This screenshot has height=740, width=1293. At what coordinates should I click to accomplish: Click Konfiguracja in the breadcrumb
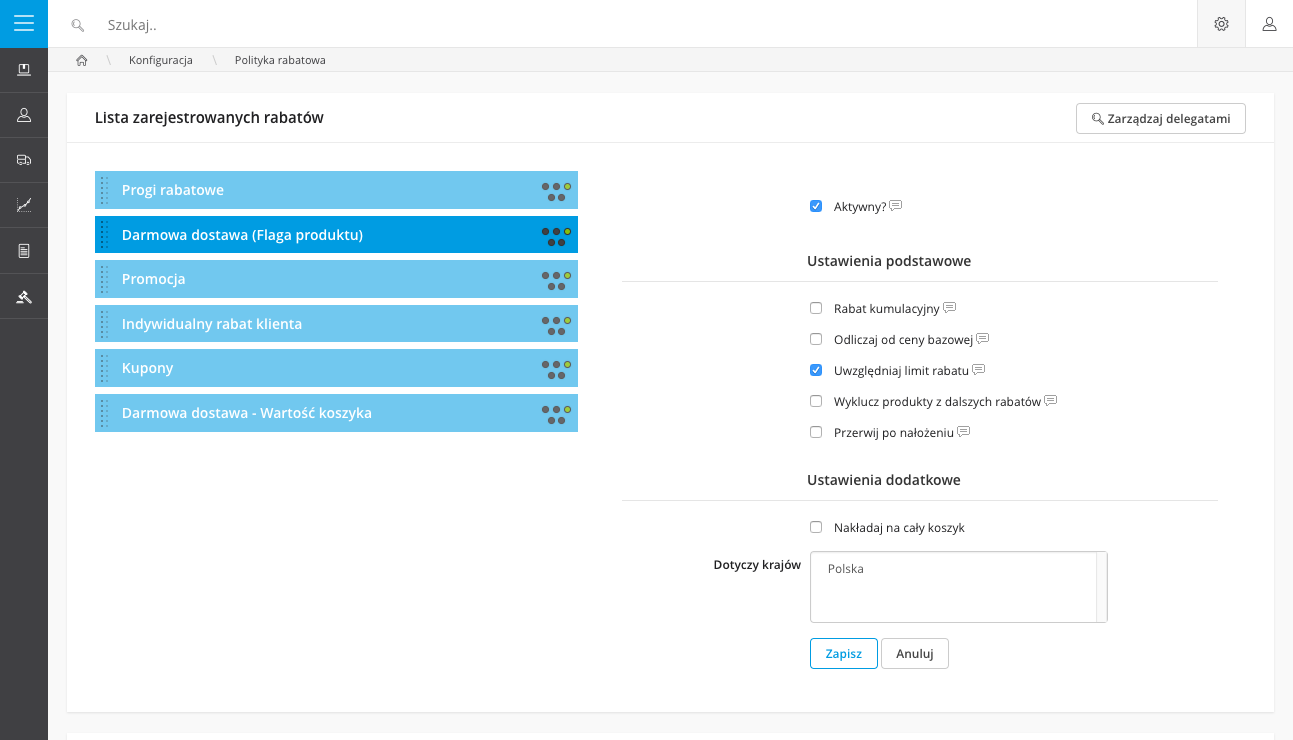click(x=160, y=60)
